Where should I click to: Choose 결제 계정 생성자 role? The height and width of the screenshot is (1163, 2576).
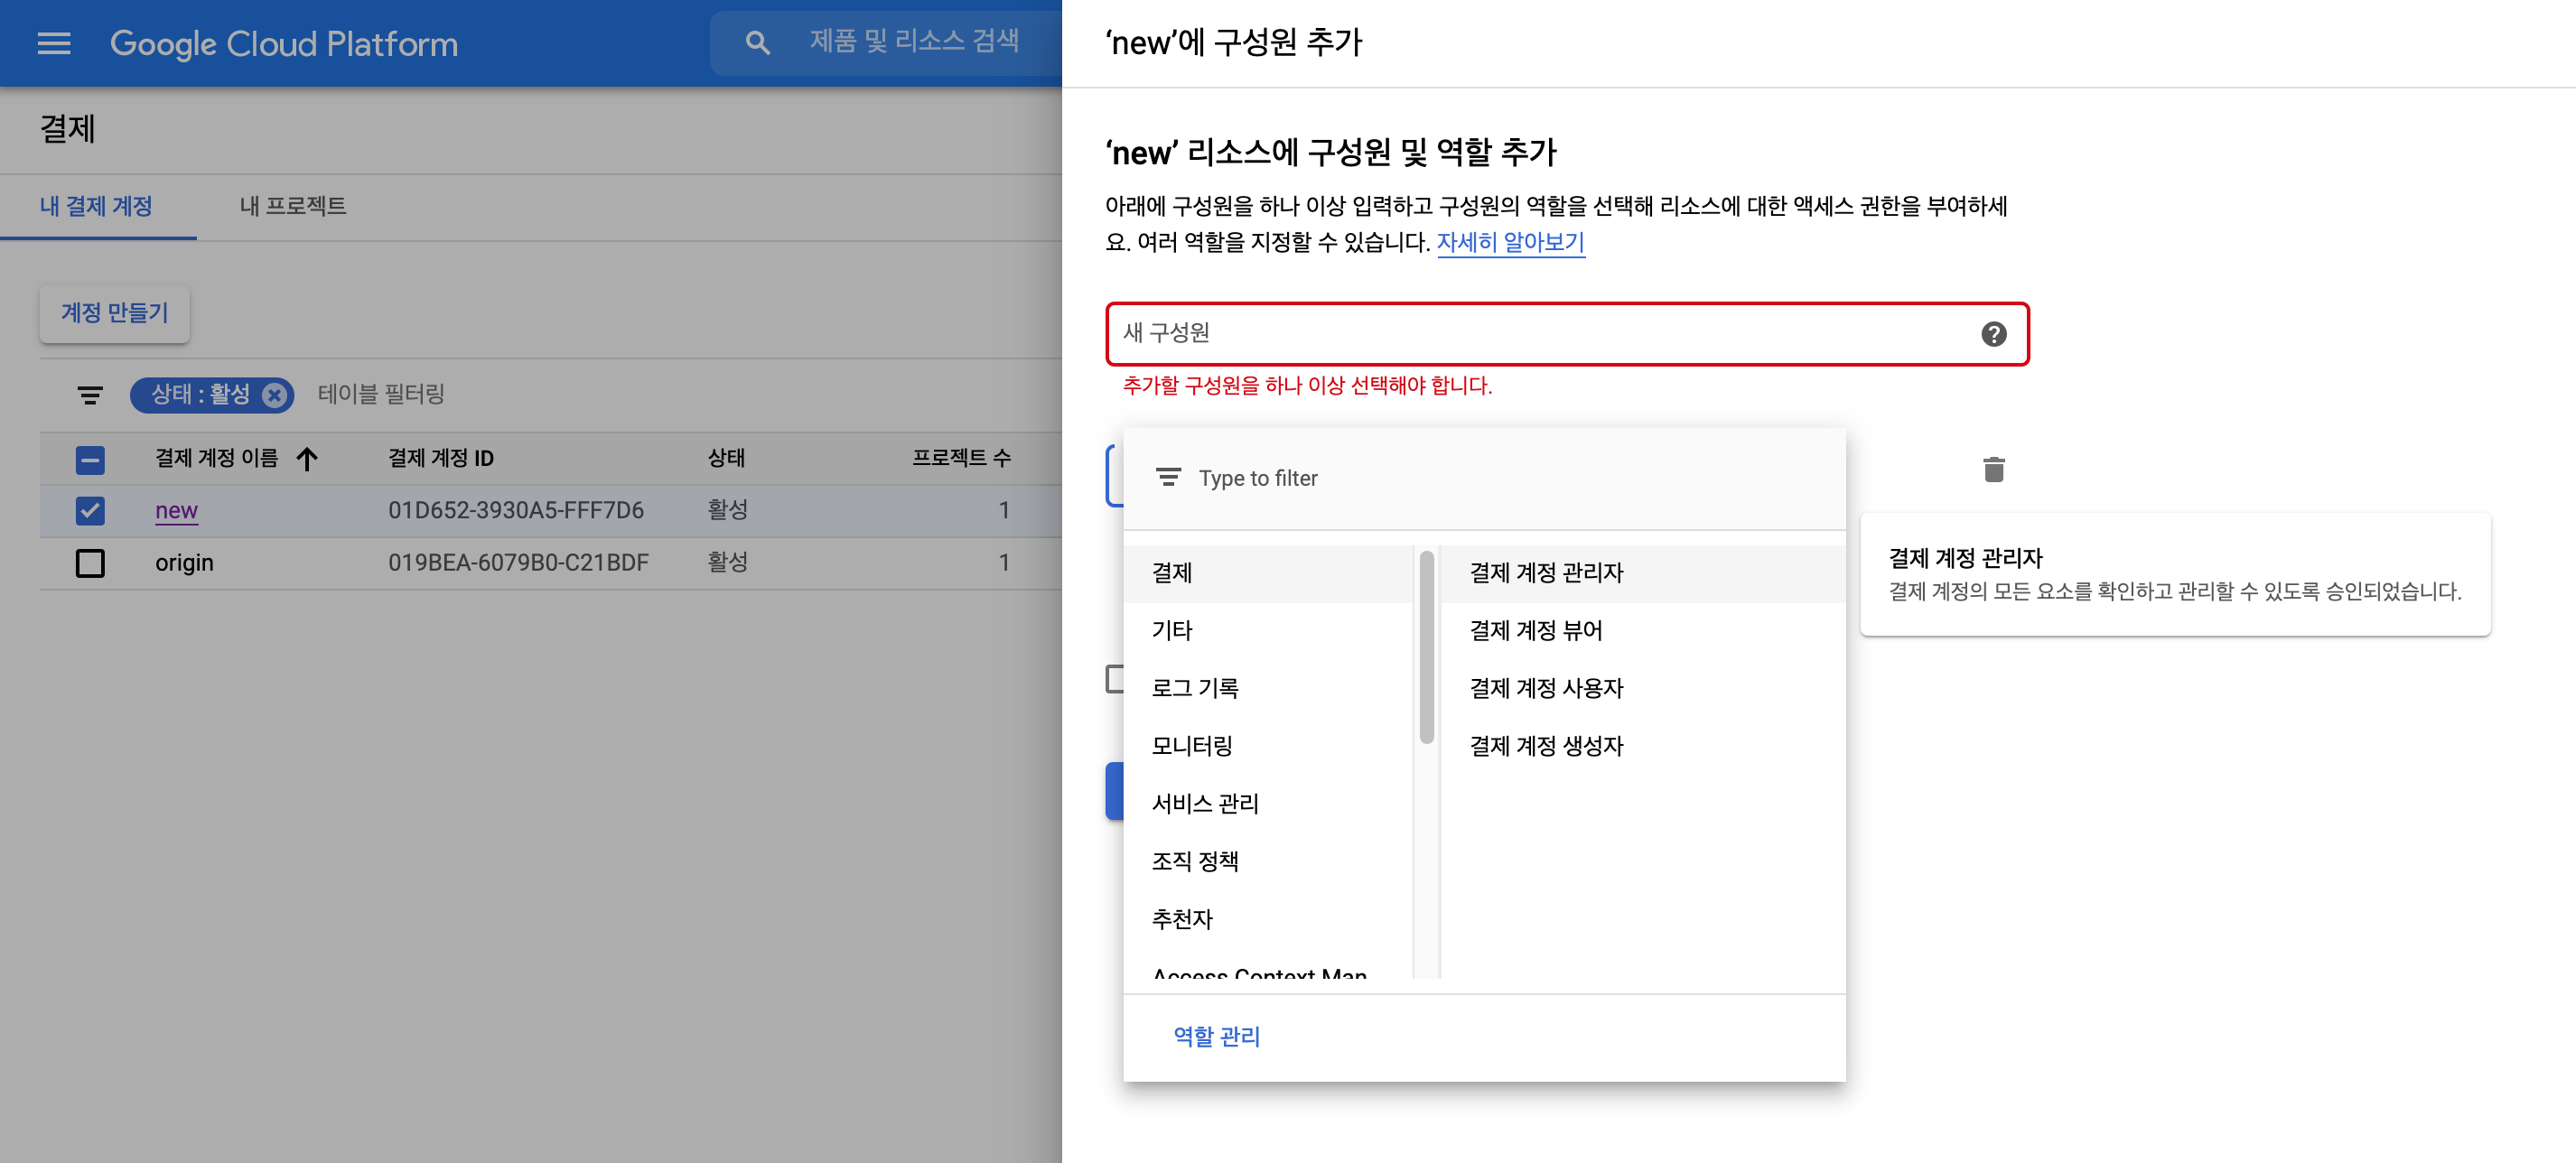point(1642,746)
